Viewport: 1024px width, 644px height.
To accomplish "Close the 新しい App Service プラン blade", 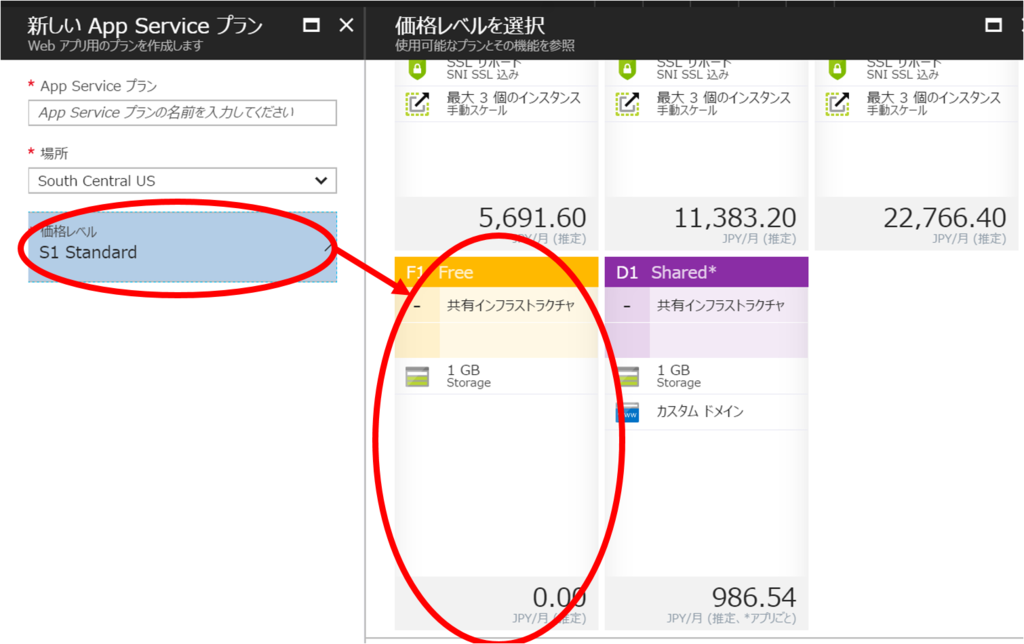I will [346, 25].
